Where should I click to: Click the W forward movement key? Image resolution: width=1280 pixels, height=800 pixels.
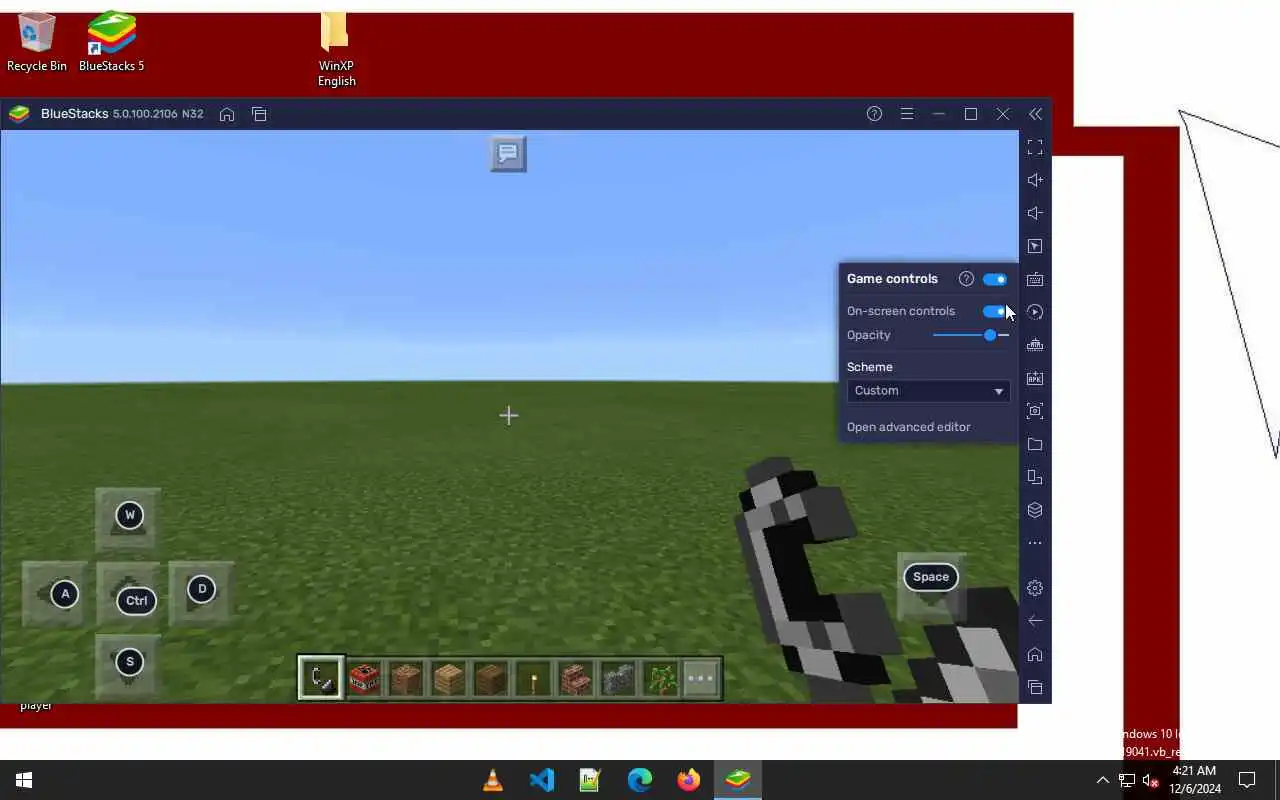129,515
